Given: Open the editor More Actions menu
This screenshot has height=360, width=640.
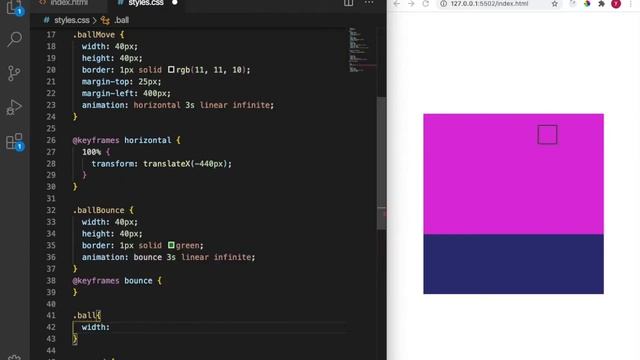Looking at the screenshot, I should tap(369, 3).
